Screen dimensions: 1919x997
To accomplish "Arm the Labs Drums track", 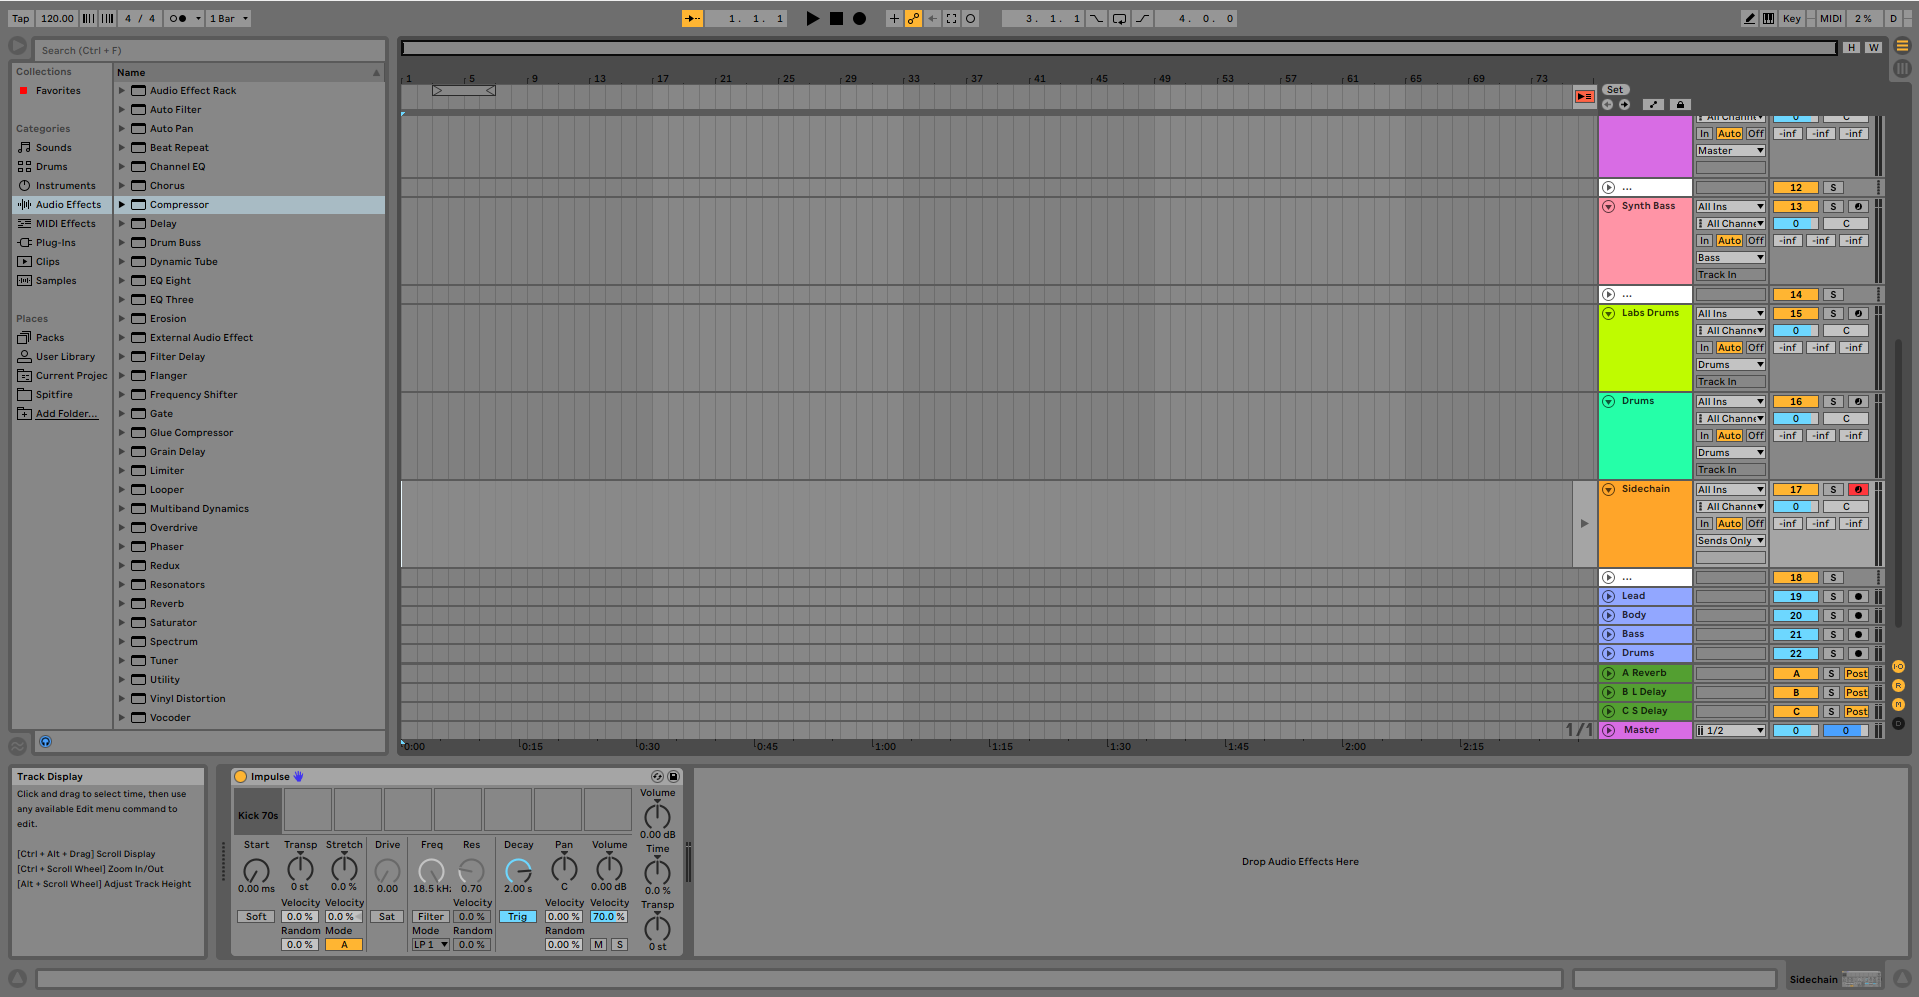I will [1858, 314].
